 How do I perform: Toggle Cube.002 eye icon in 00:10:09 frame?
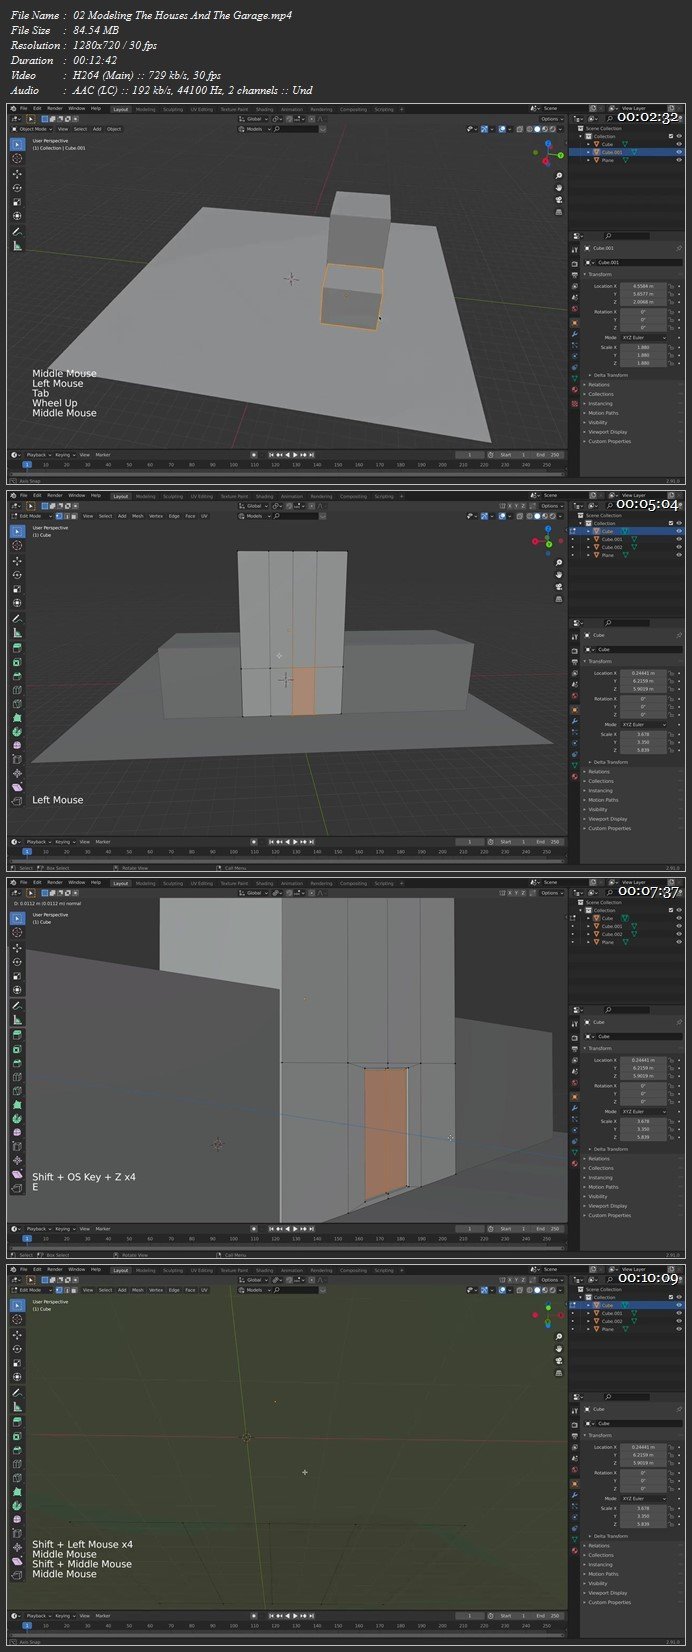[679, 1321]
